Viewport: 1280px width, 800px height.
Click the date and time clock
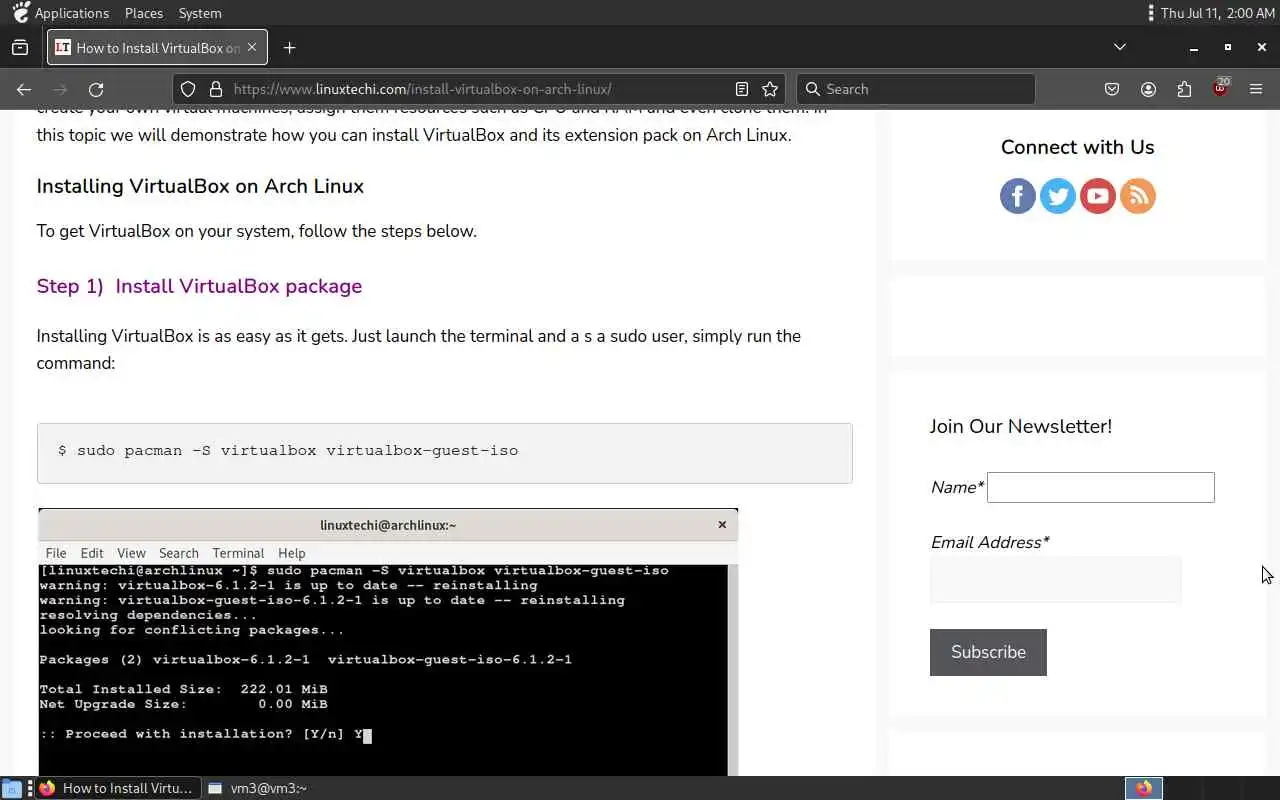[x=1217, y=13]
